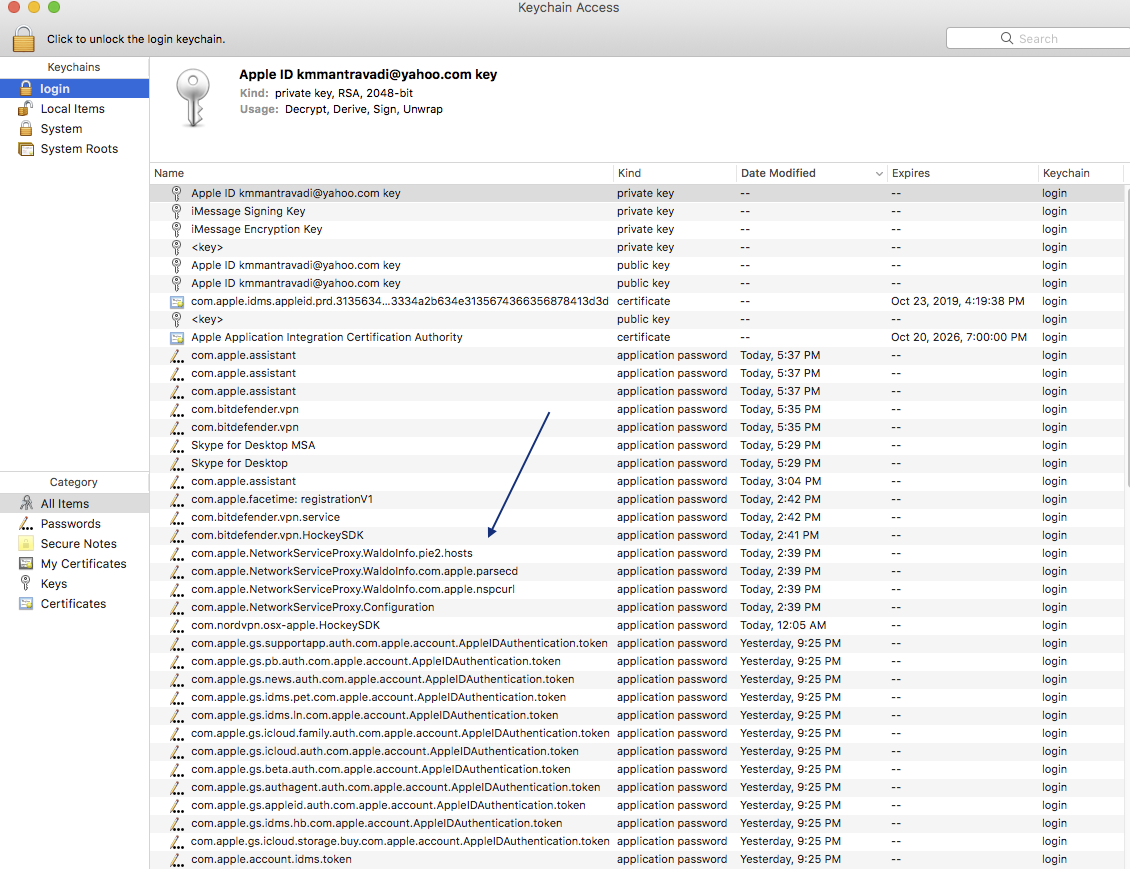Click the Secure Notes yellow note icon

(26, 543)
